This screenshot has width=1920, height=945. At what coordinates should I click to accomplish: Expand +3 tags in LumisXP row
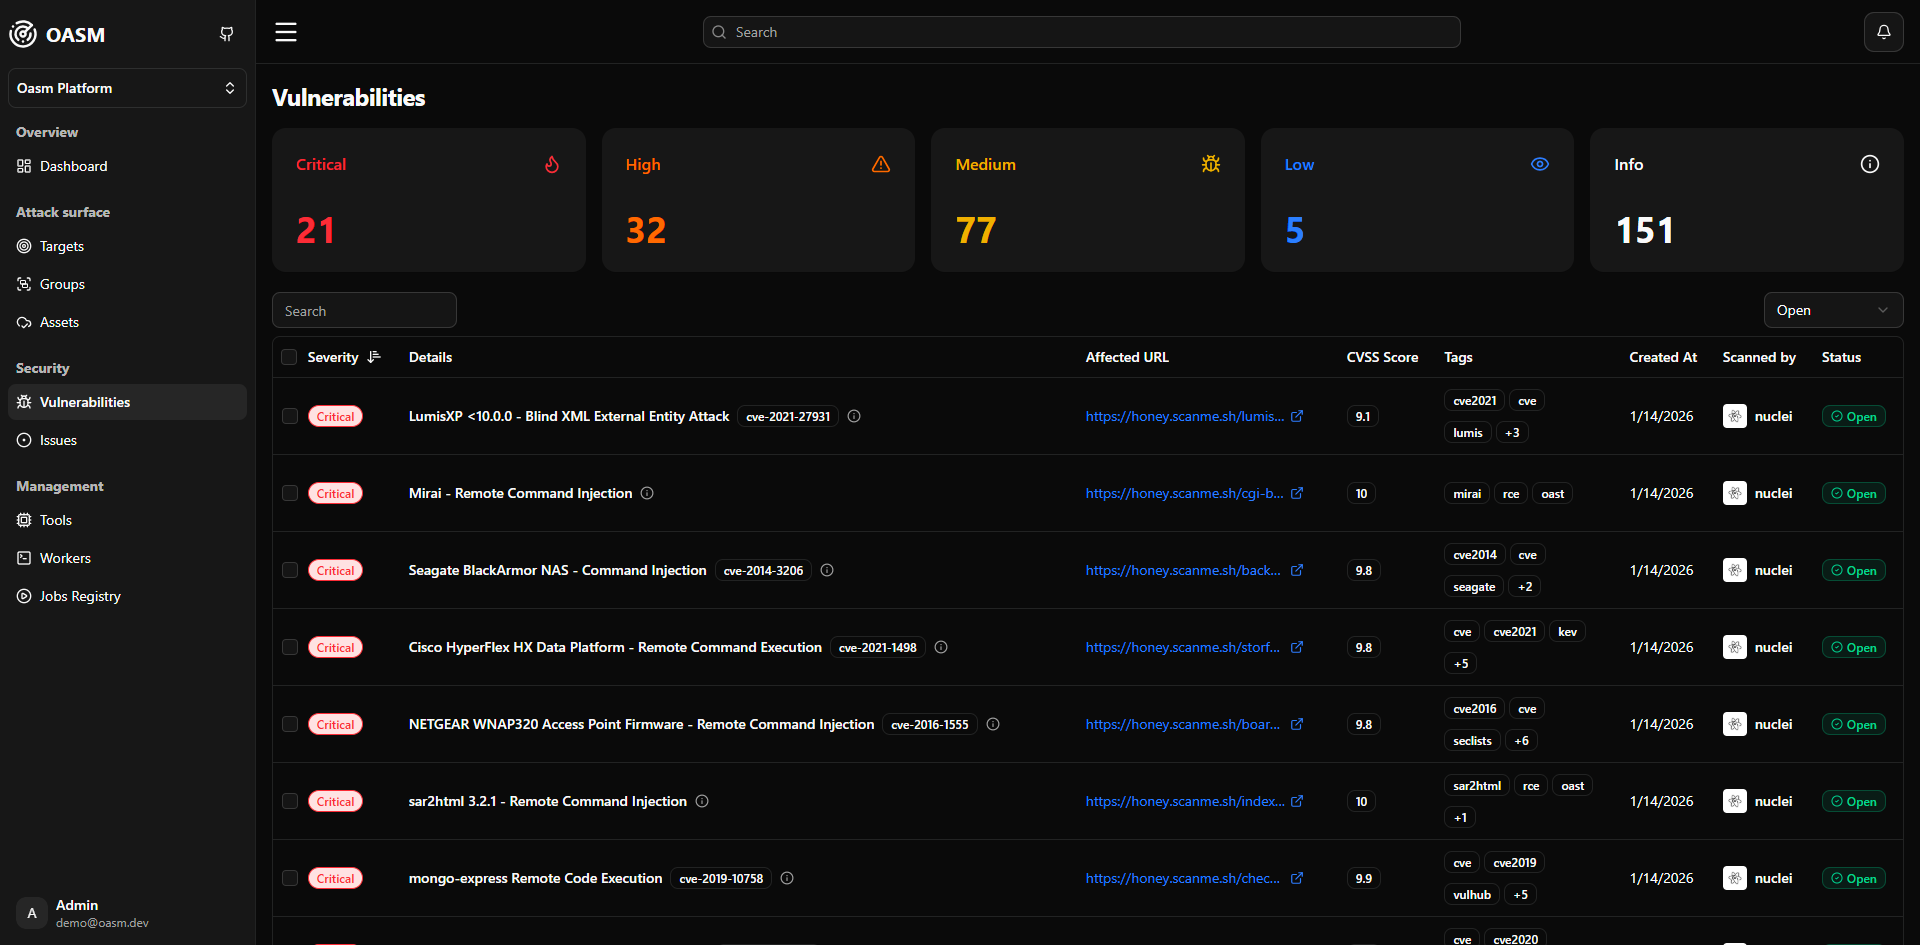(1512, 432)
